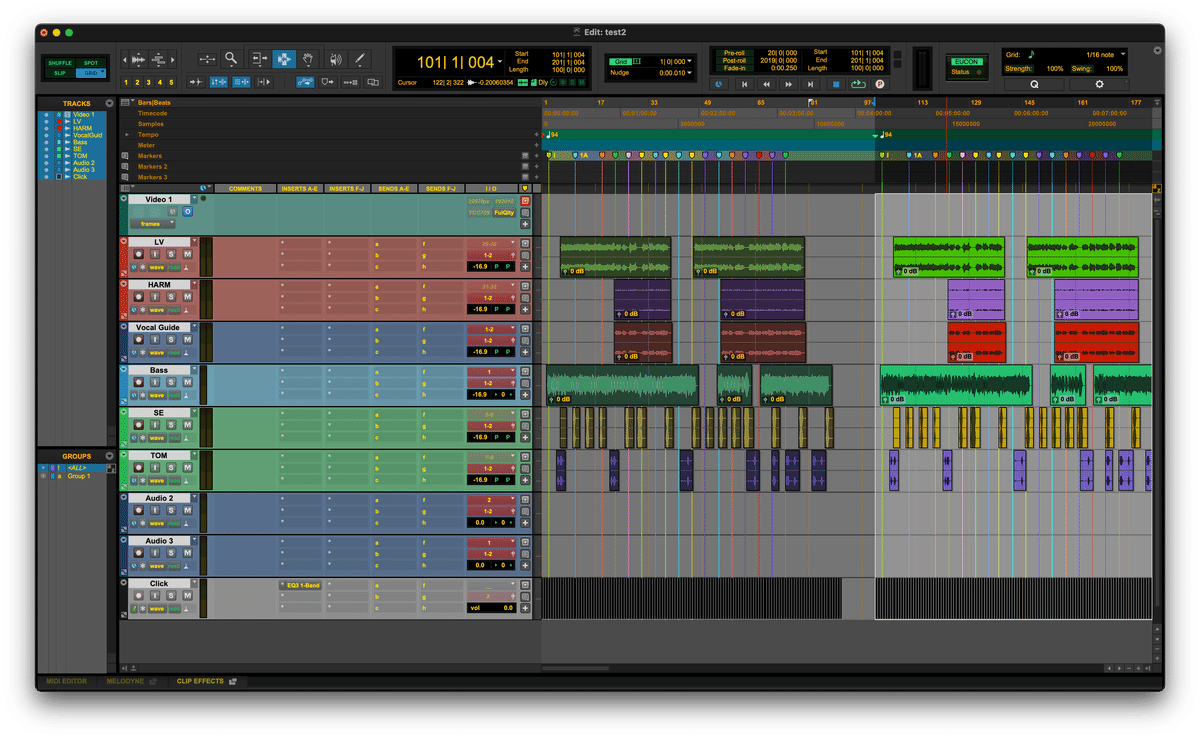Select SLIP edit mode

coord(60,73)
